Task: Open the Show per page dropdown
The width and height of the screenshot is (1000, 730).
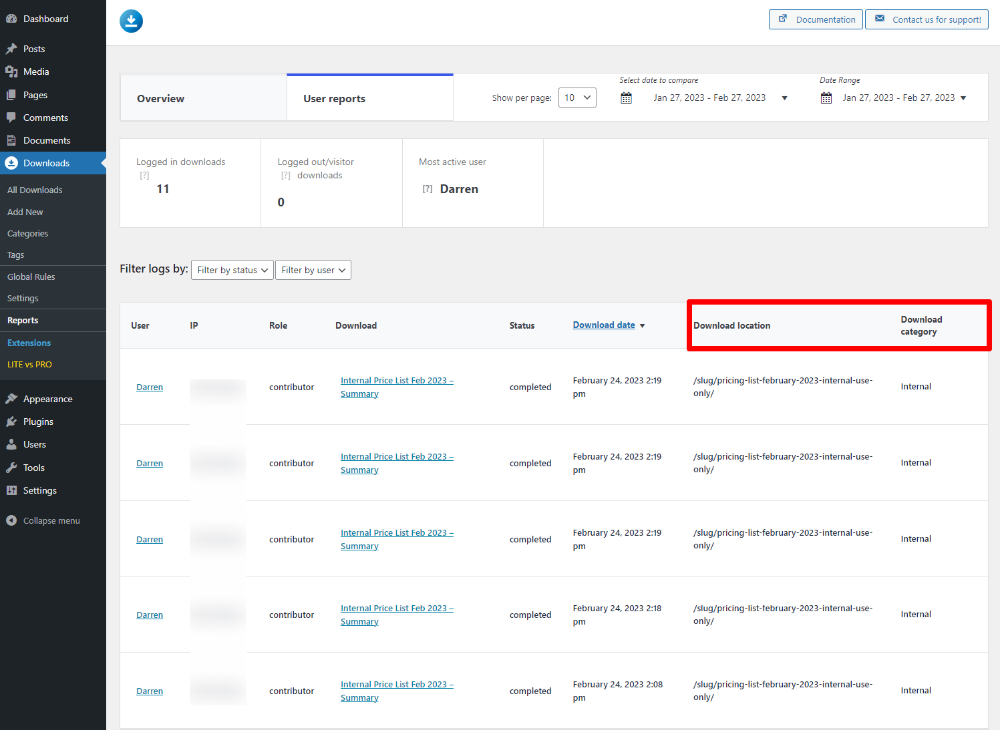Action: click(577, 98)
